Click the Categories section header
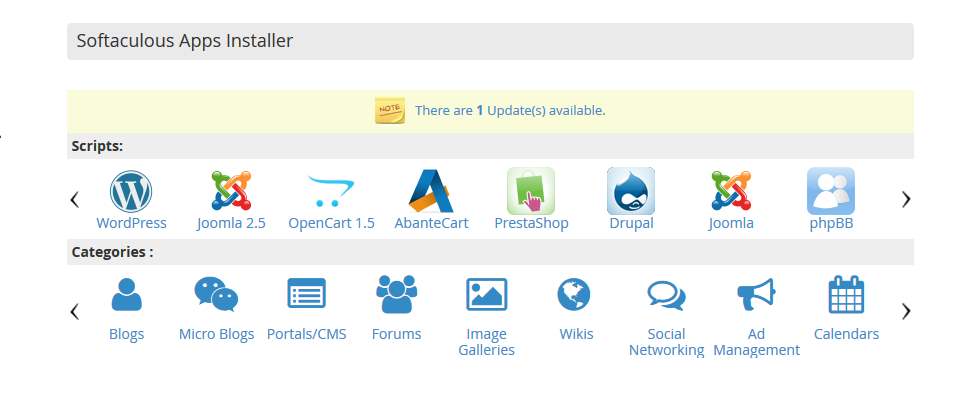The width and height of the screenshot is (980, 399). click(112, 252)
